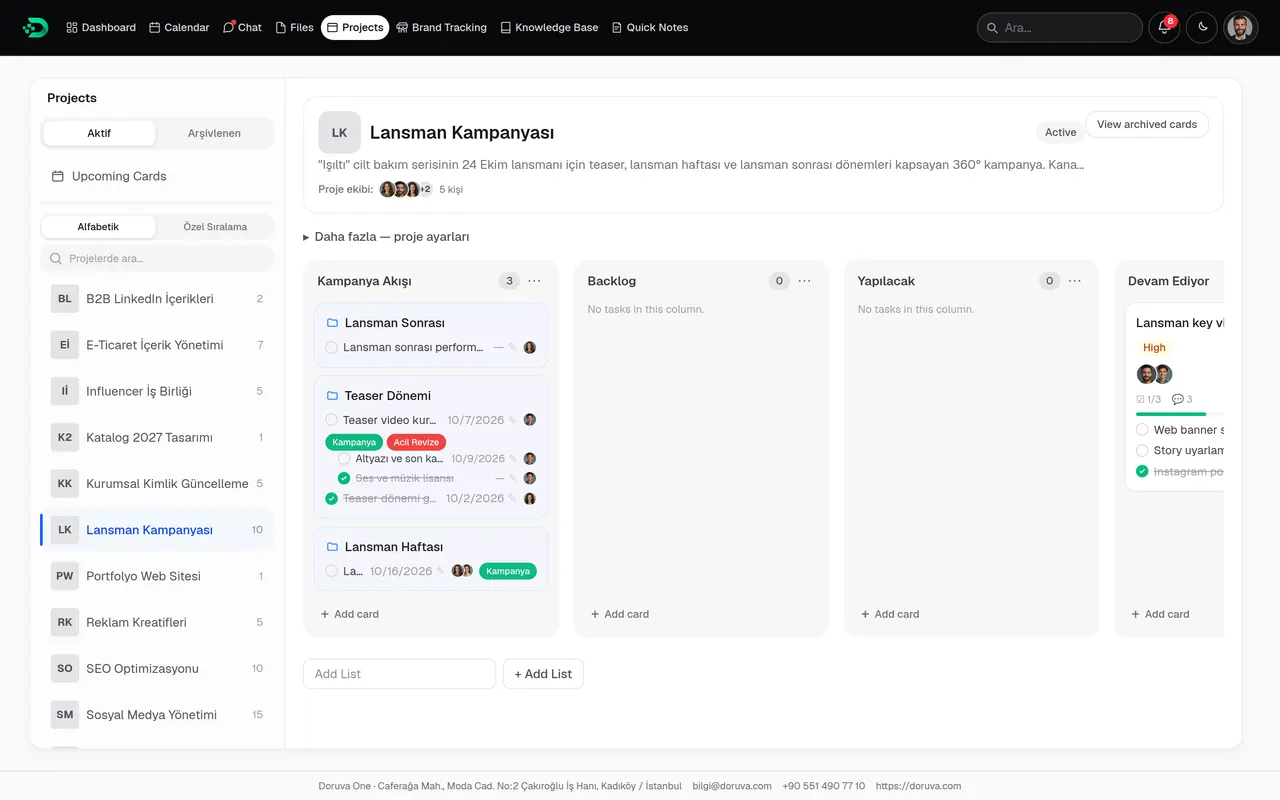
Task: Check the Altyazı ve son subtask circle
Action: pyautogui.click(x=344, y=459)
